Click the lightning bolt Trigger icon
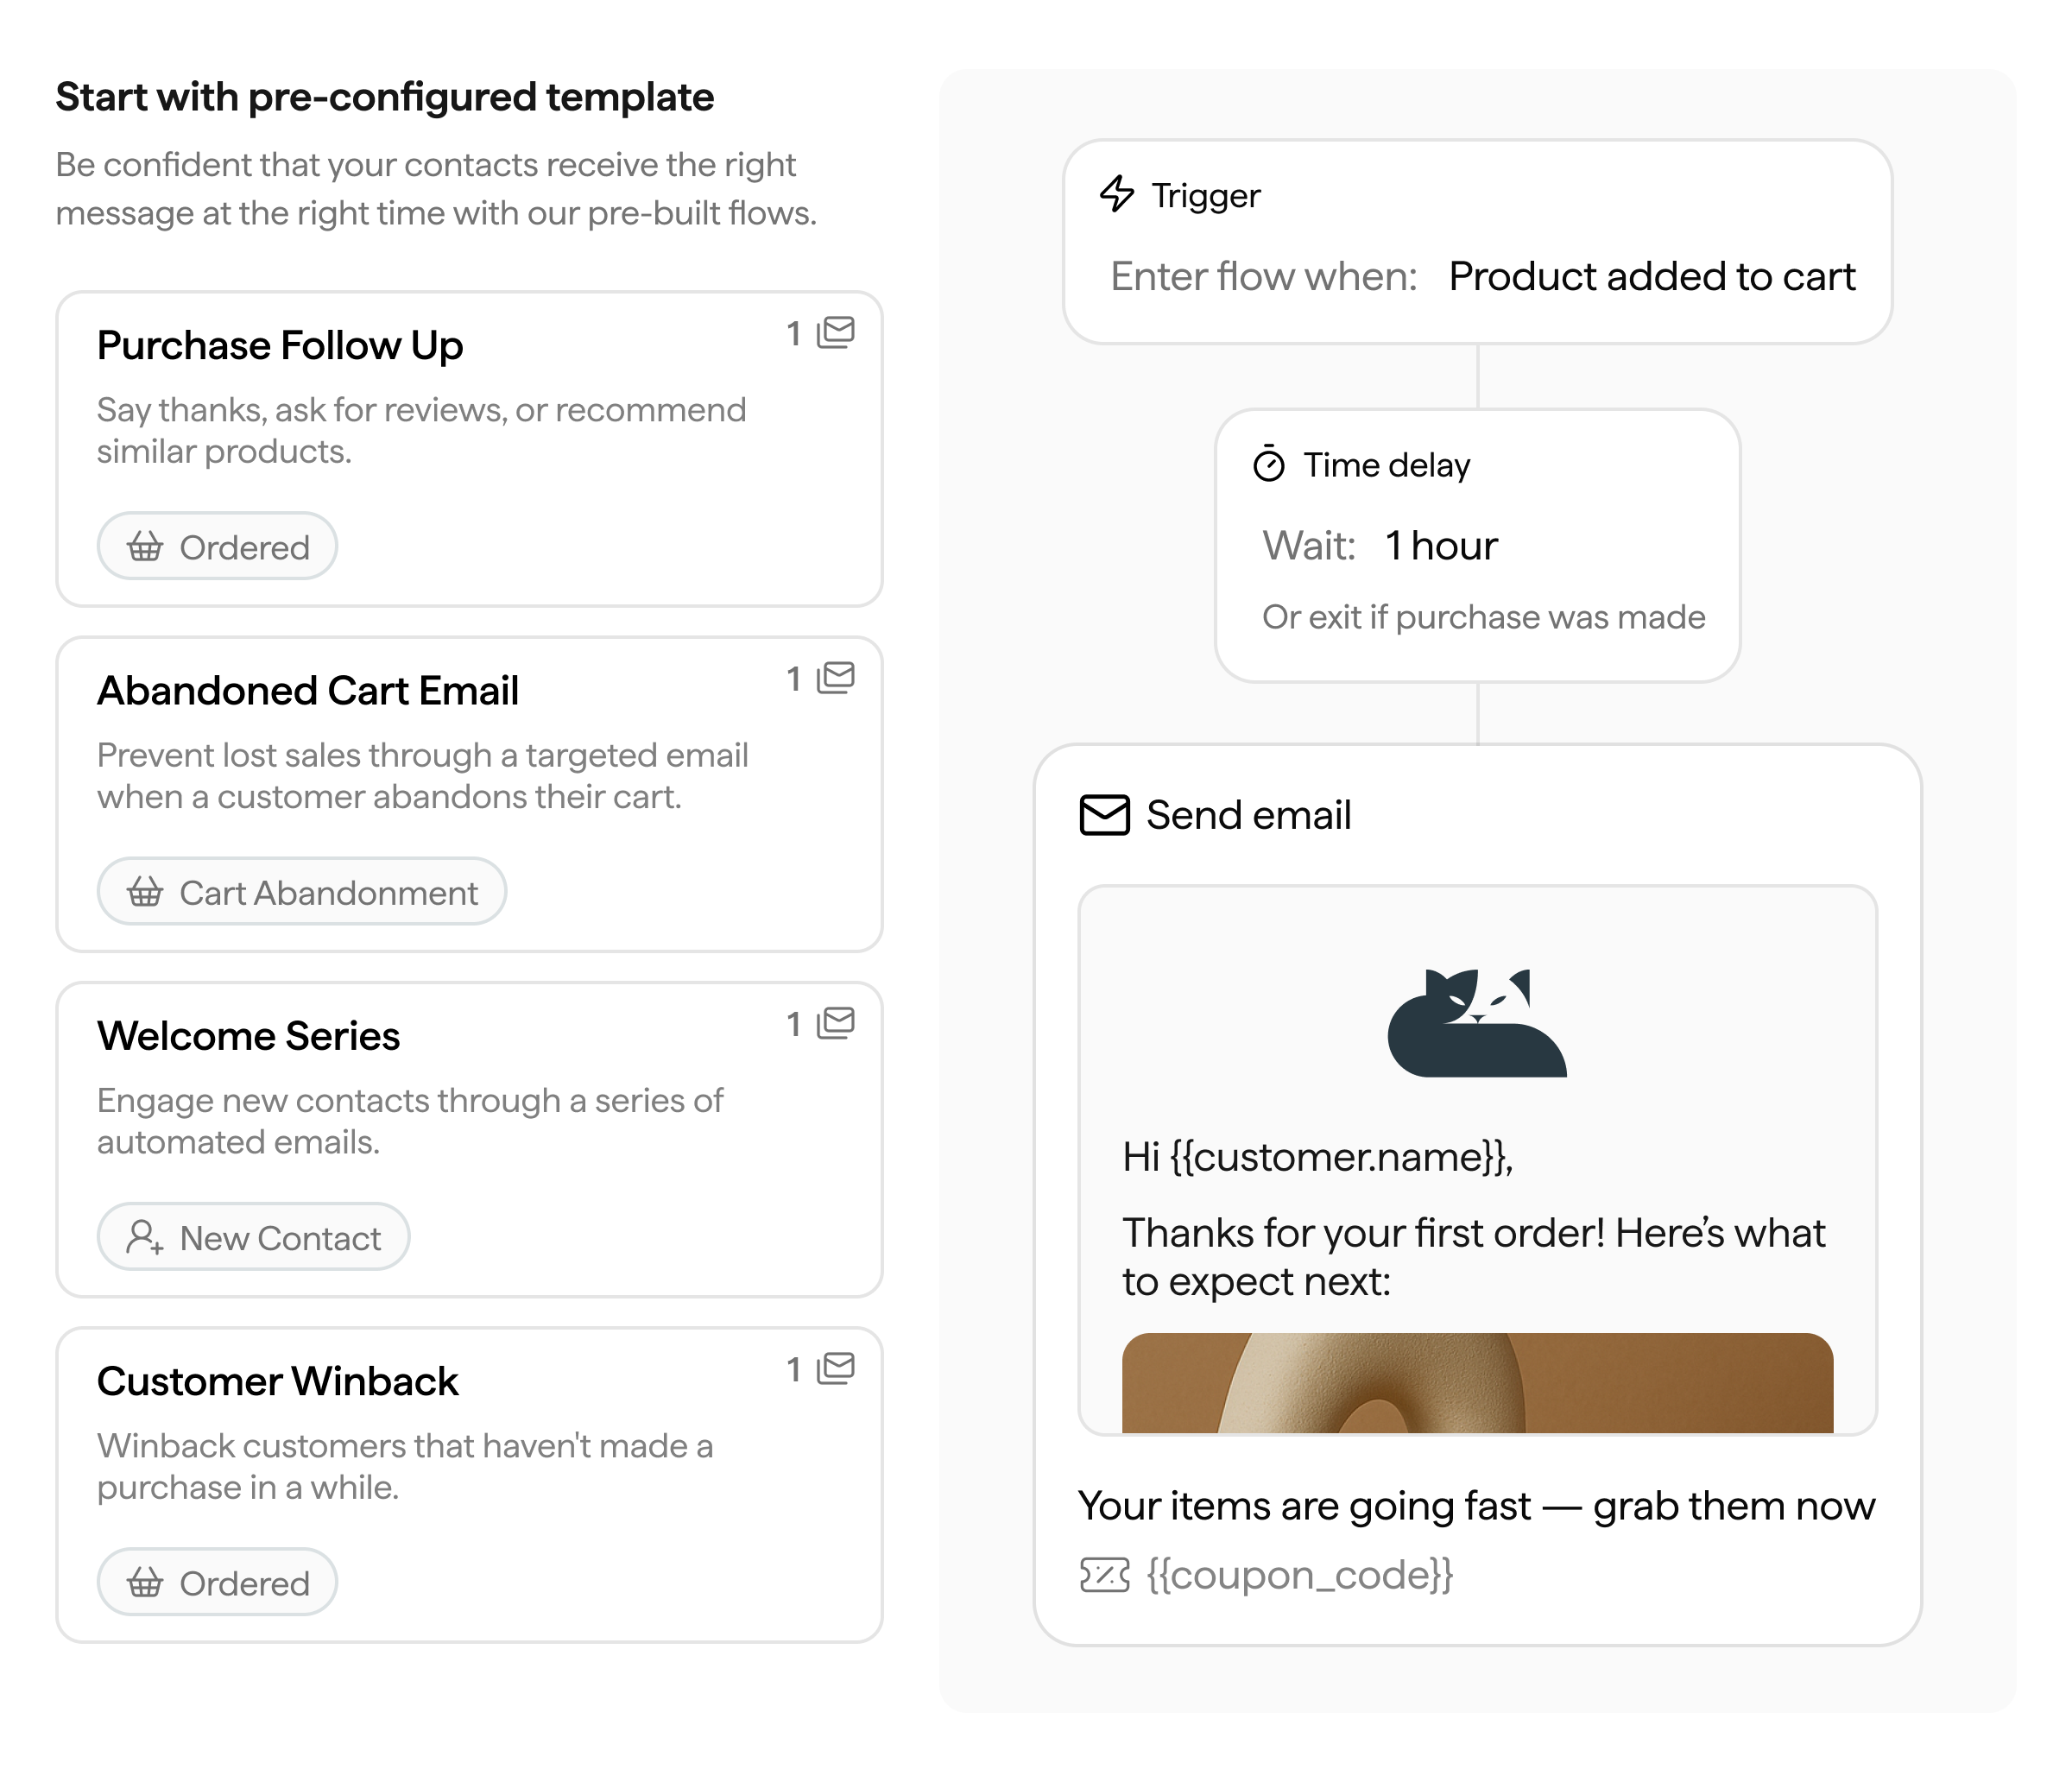 1117,194
